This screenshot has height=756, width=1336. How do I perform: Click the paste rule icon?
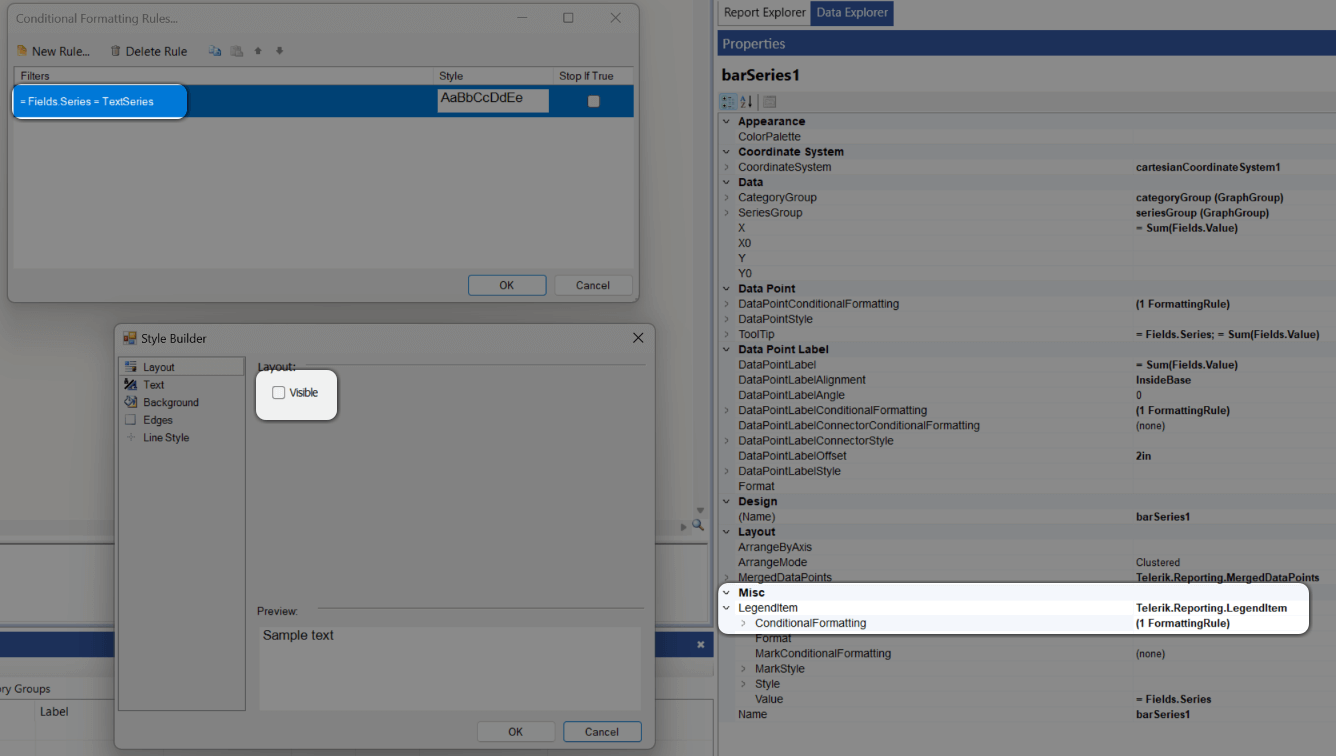[x=236, y=51]
